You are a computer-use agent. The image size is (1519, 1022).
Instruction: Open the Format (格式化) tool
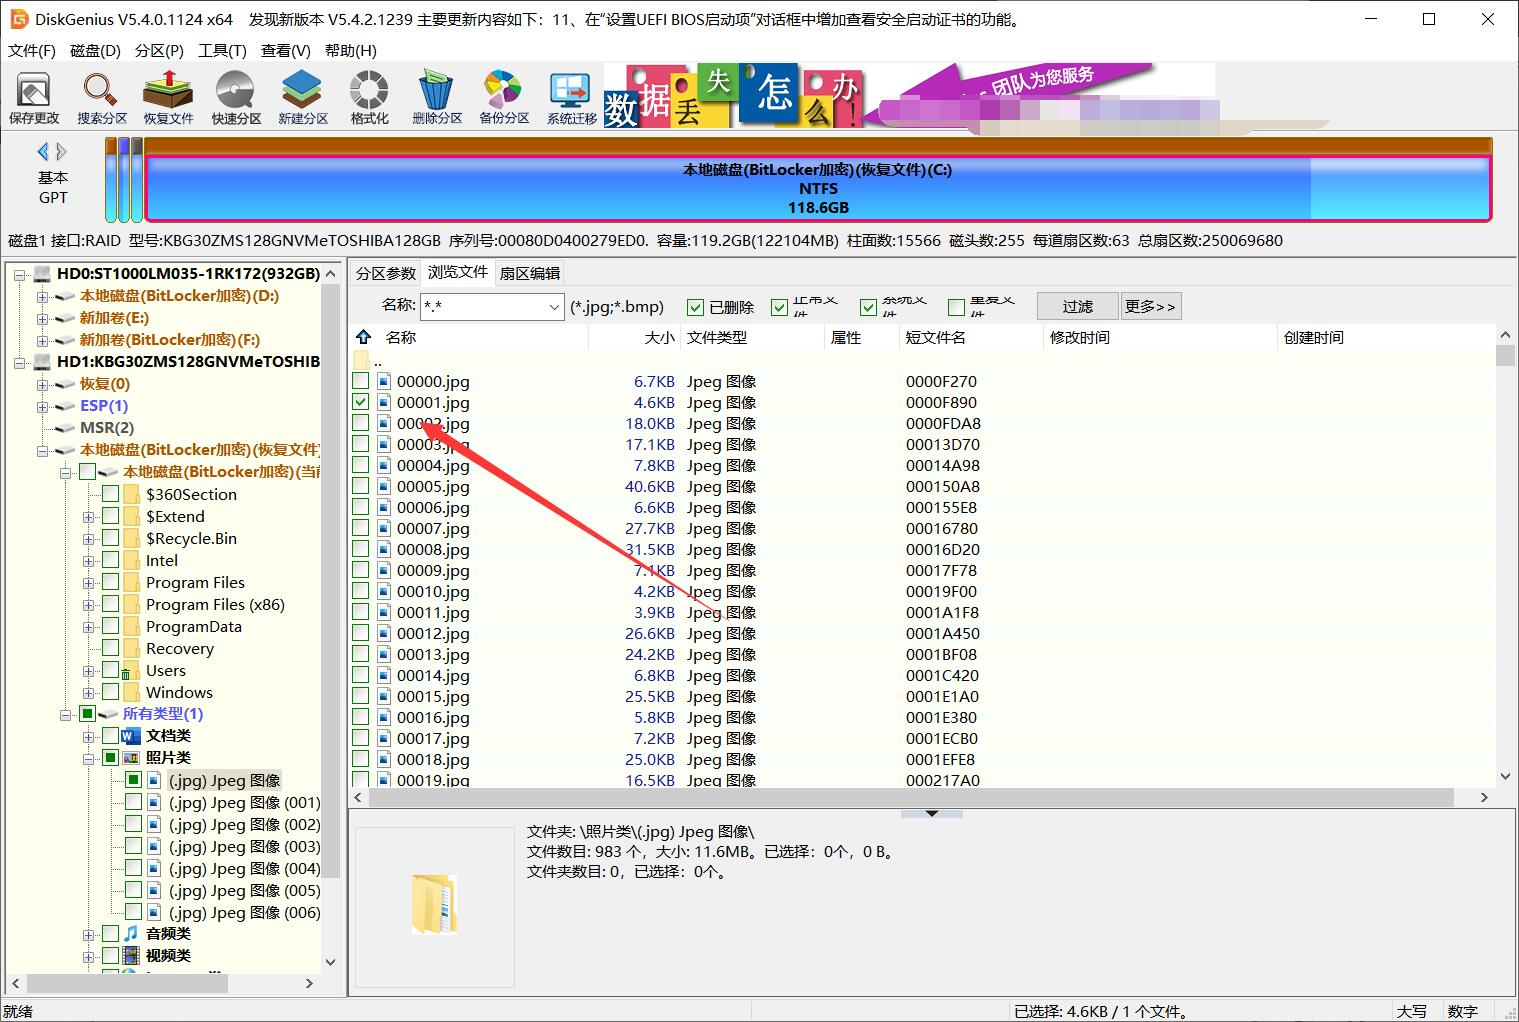(369, 98)
